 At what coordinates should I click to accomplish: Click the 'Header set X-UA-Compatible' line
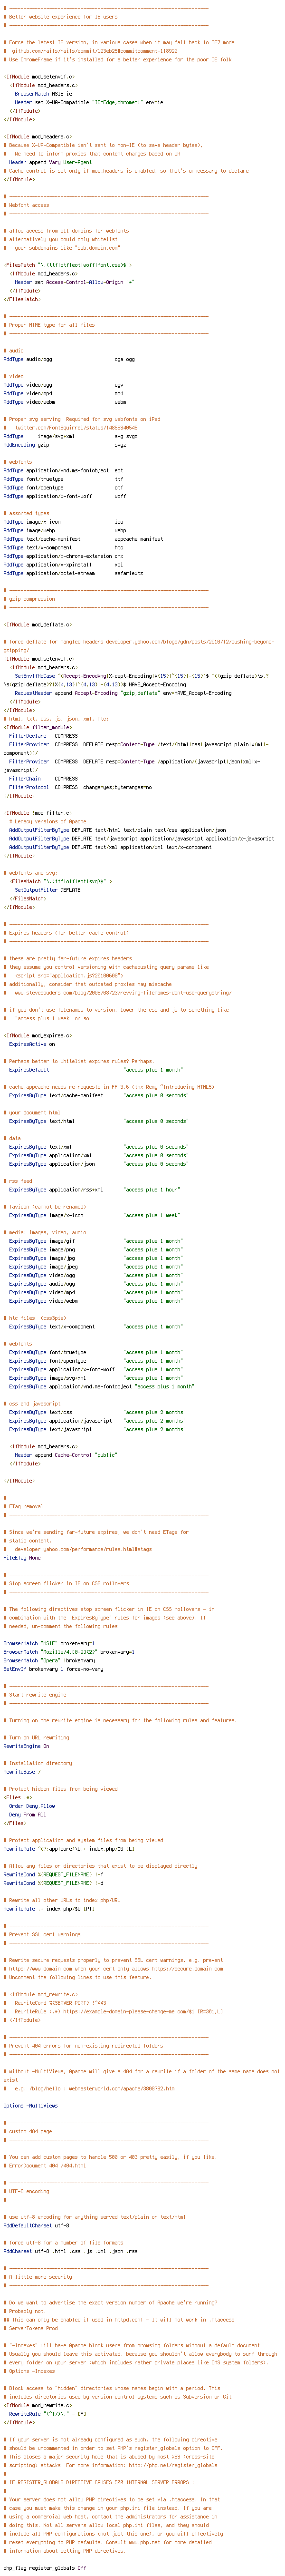click(89, 102)
